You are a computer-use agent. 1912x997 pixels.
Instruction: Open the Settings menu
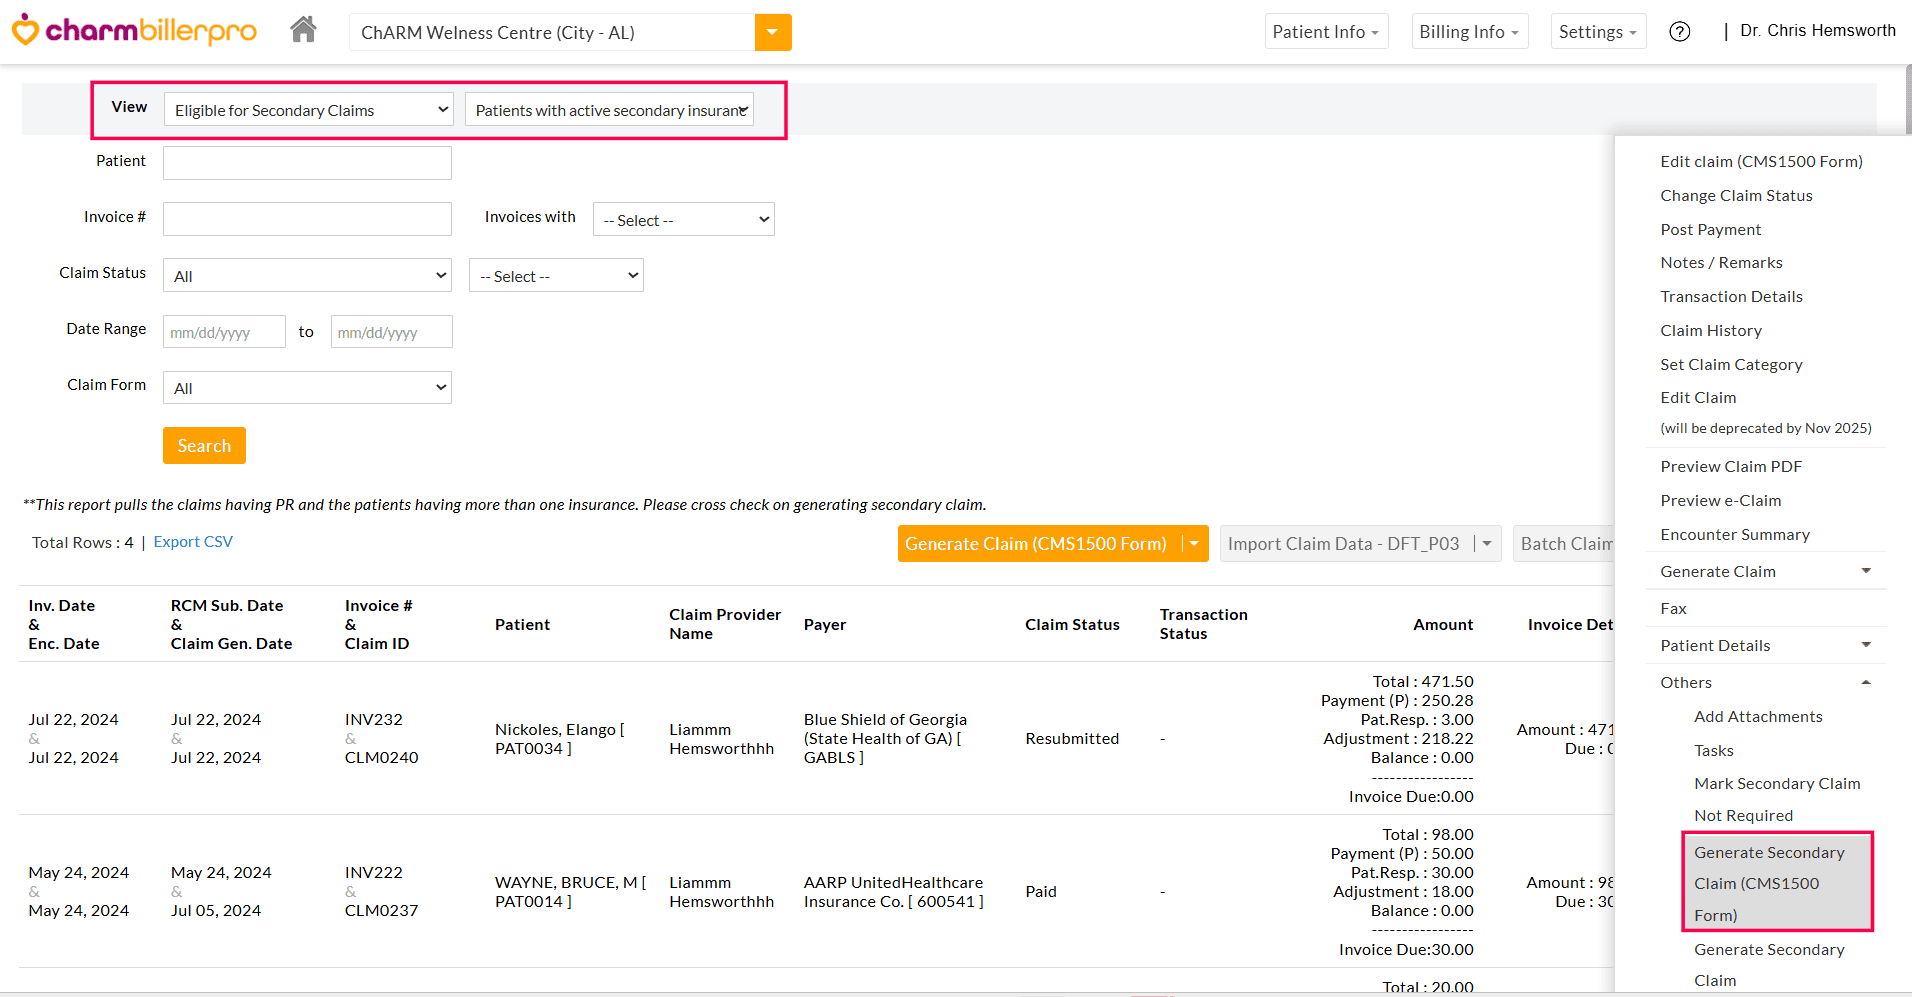click(1598, 32)
